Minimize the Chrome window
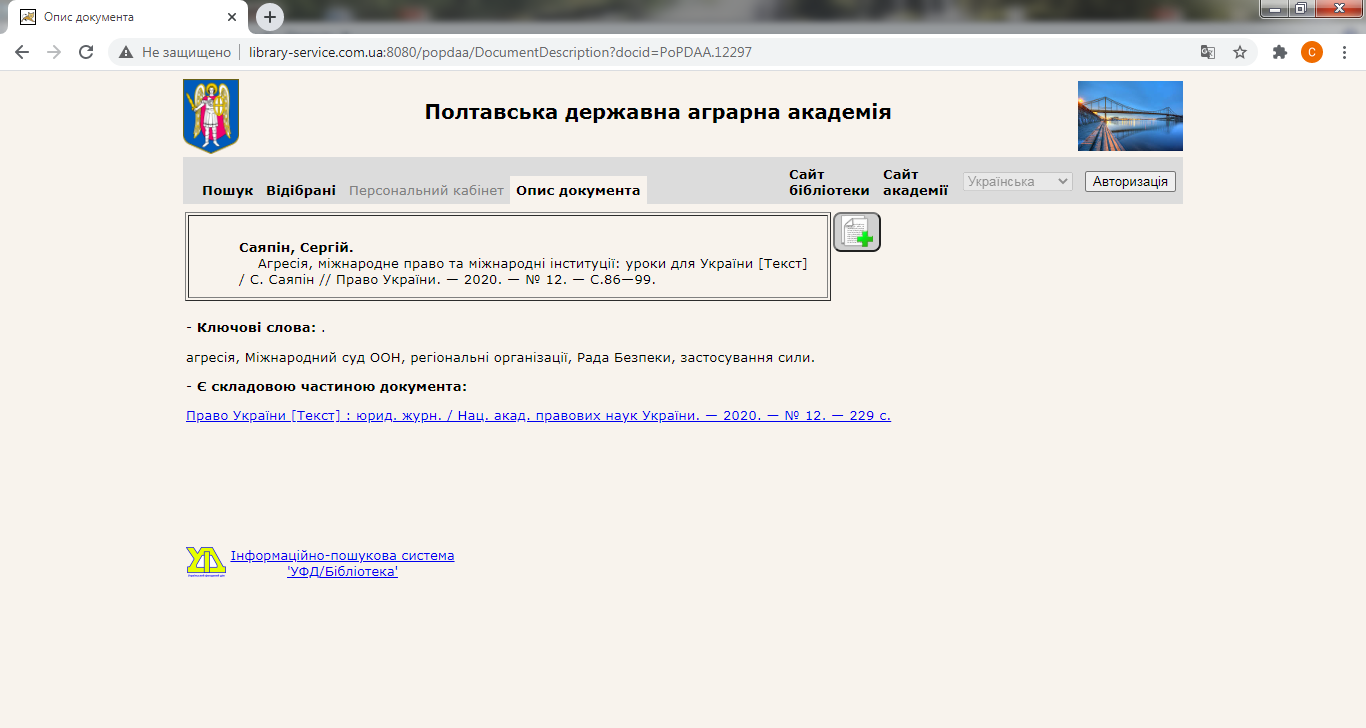Viewport: 1366px width, 728px height. click(1275, 9)
